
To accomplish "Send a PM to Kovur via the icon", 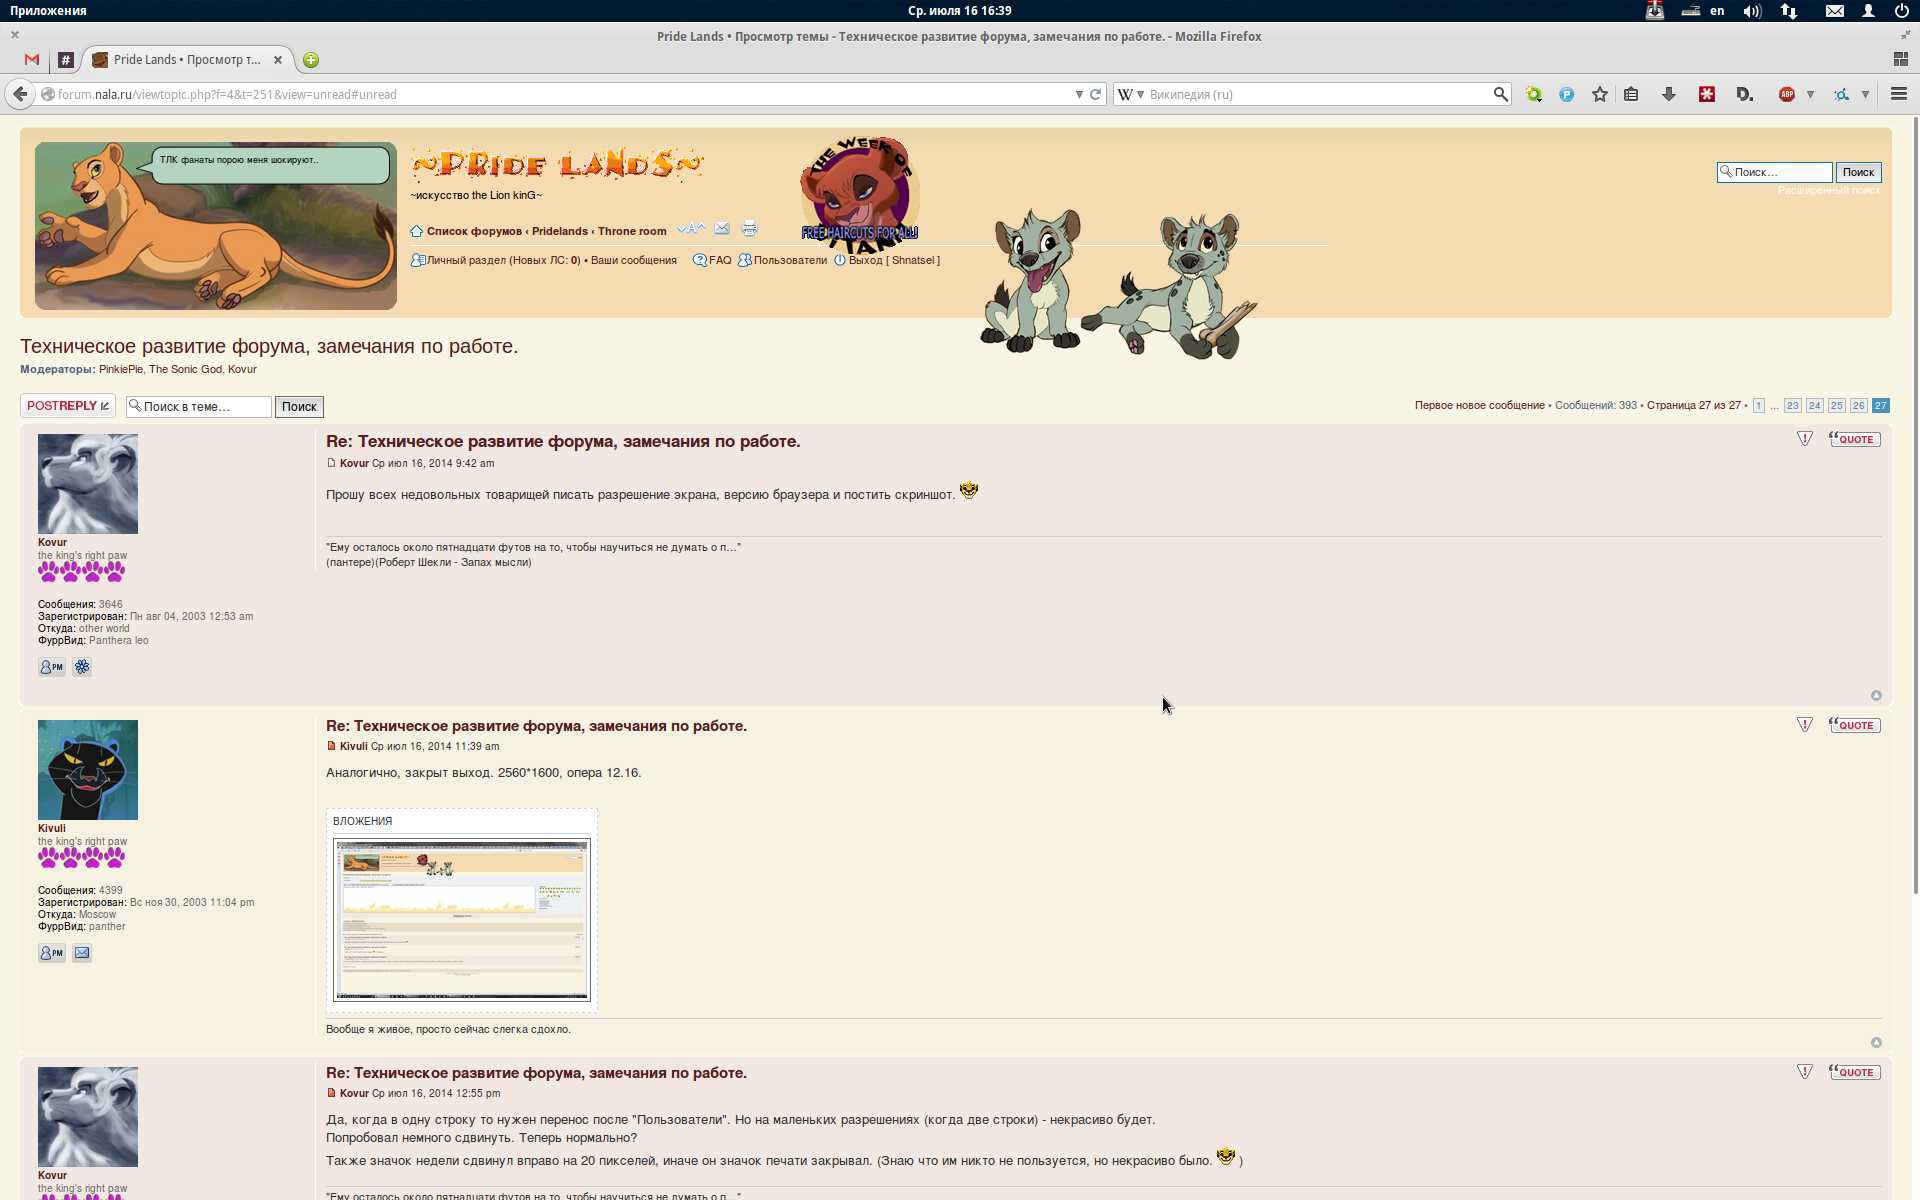I will (x=51, y=667).
